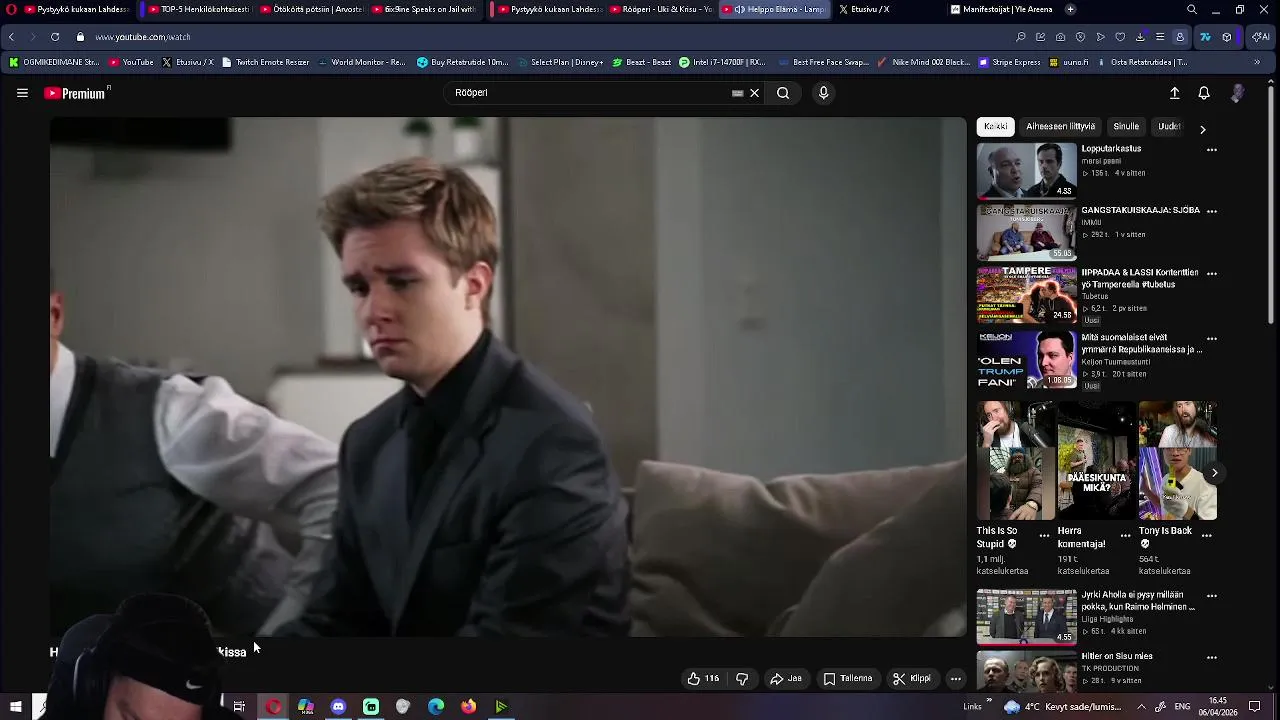Screen dimensions: 1280x720
Task: Open more actions menu beside Klippi
Action: click(x=955, y=678)
